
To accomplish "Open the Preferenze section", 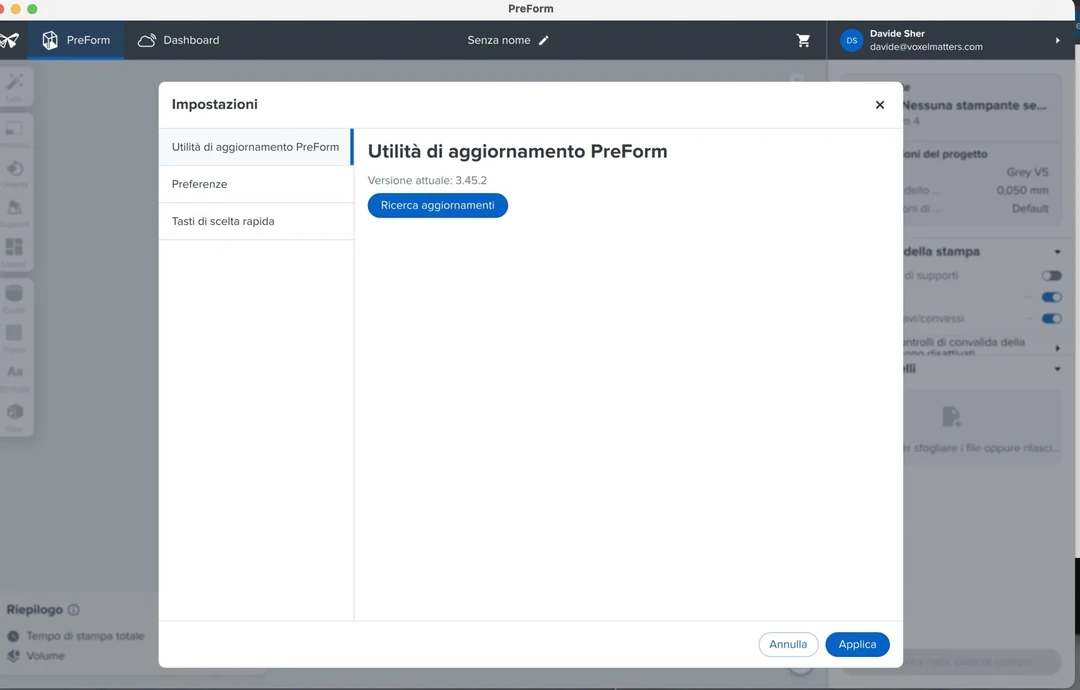I will [256, 184].
